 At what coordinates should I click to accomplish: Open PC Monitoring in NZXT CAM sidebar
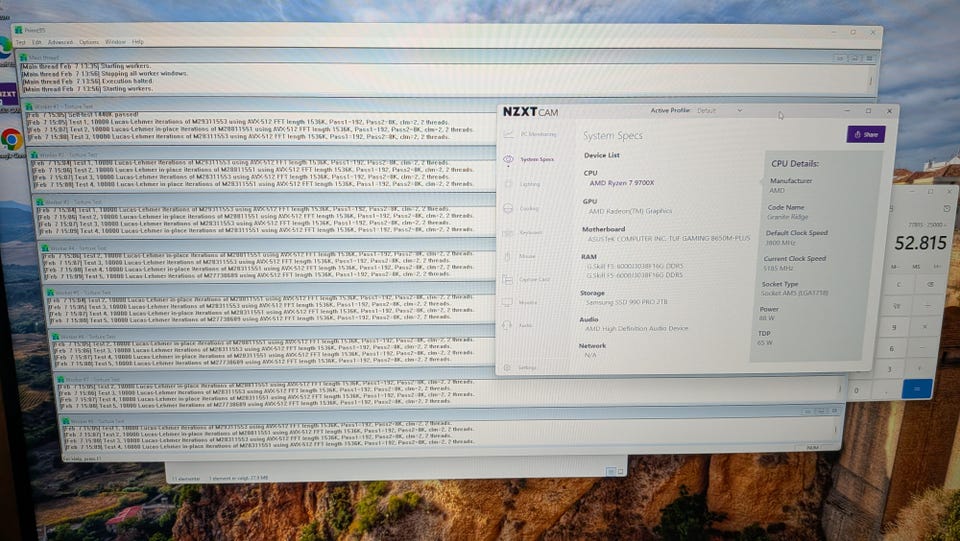click(531, 133)
